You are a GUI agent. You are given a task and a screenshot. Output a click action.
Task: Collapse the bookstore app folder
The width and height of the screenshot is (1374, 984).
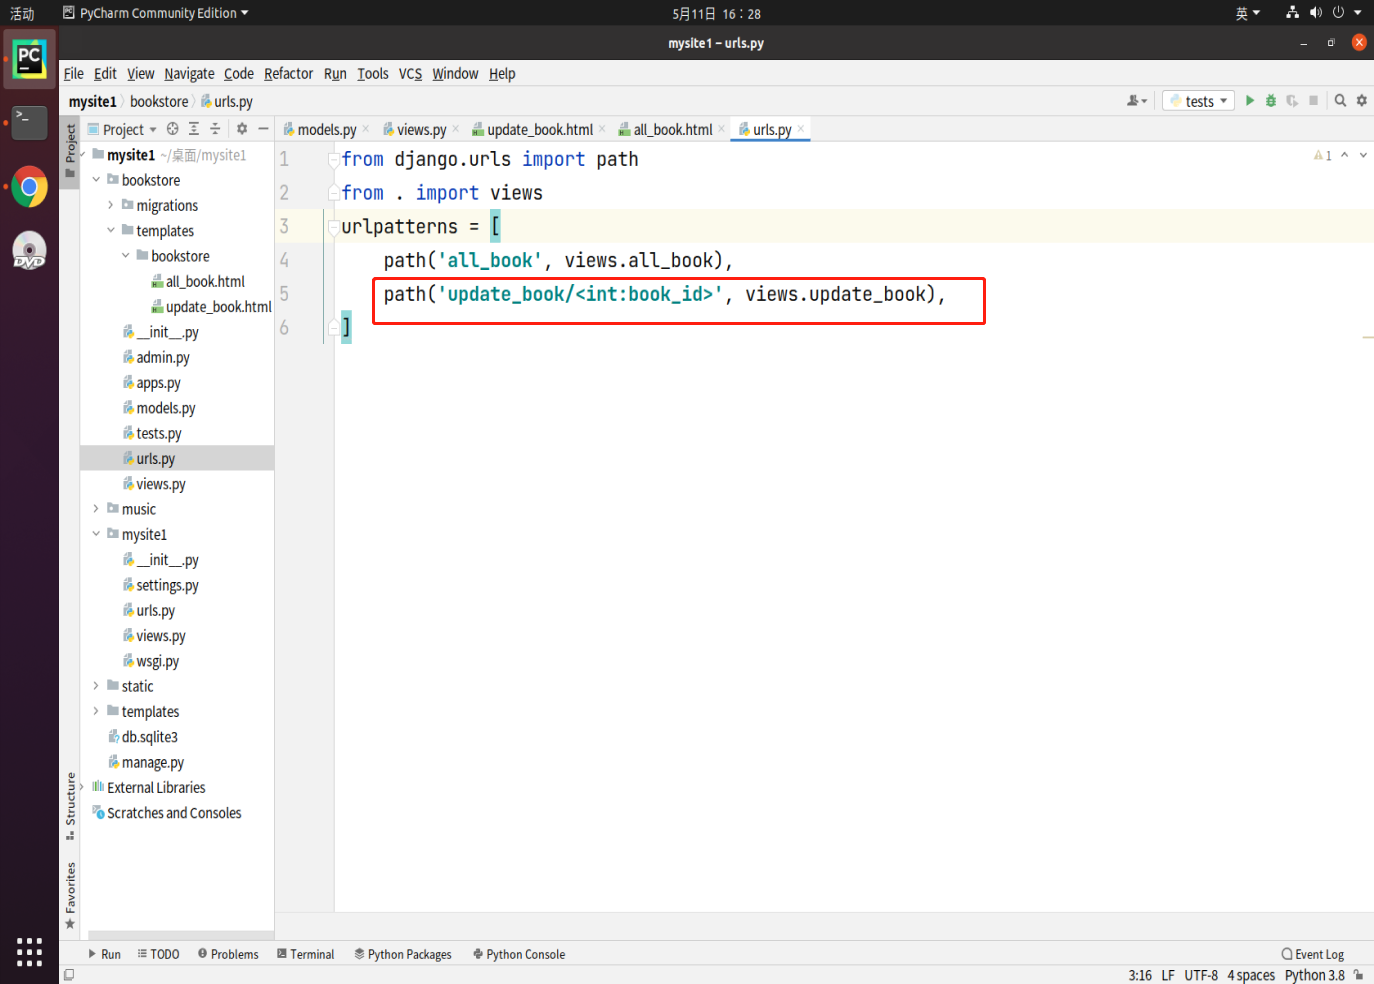pos(96,180)
